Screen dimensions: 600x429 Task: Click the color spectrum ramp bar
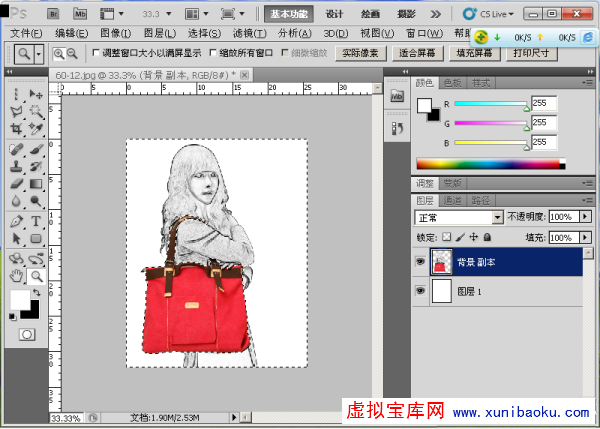488,164
